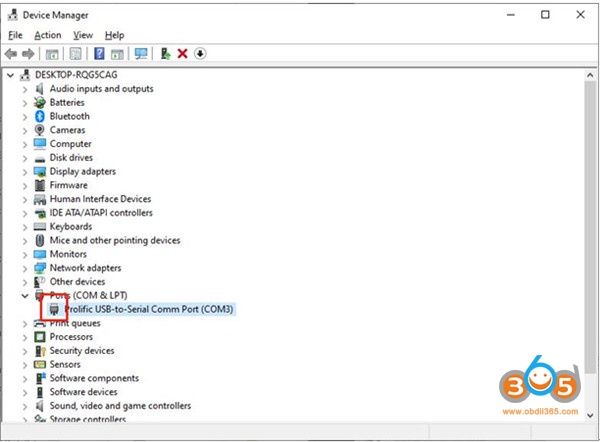Click the Forward arrow in toolbar
This screenshot has width=600, height=442.
pos(28,53)
